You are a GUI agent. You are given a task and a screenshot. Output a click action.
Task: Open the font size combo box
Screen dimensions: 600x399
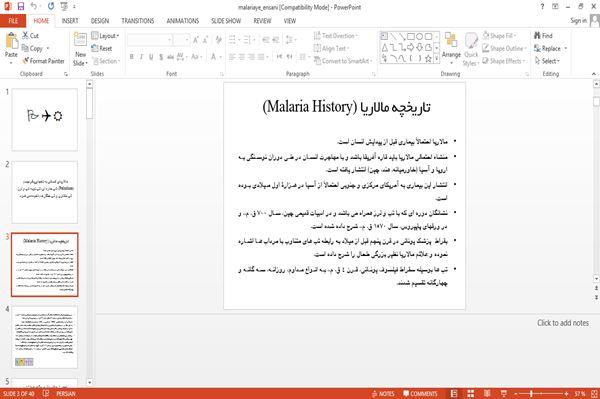tap(181, 40)
